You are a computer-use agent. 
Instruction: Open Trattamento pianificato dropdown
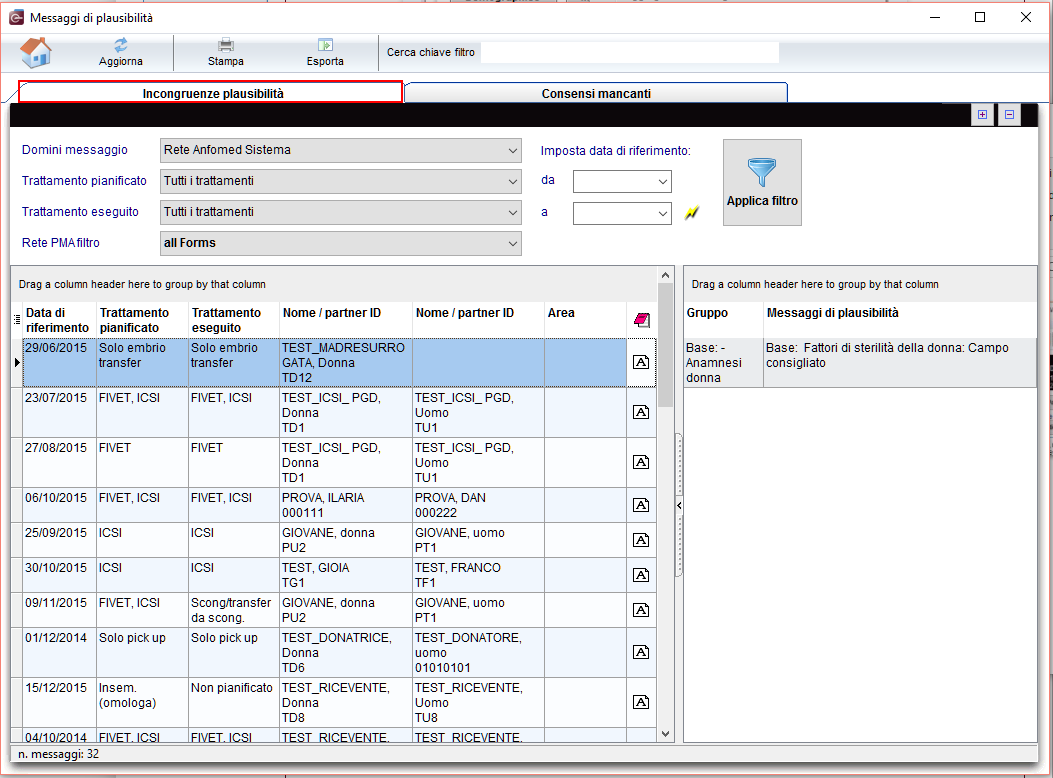tap(340, 181)
